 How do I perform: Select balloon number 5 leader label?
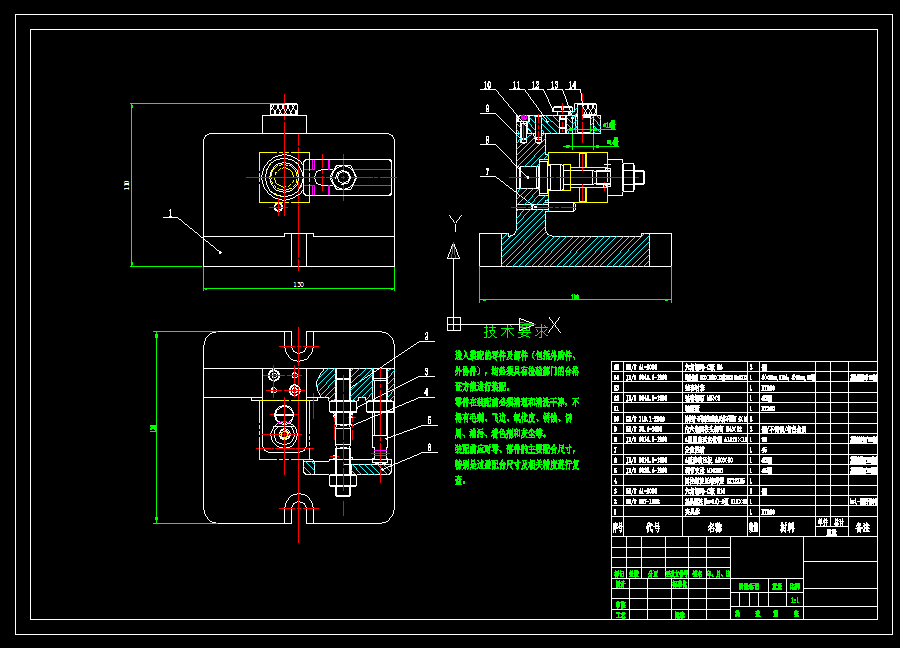(x=429, y=420)
